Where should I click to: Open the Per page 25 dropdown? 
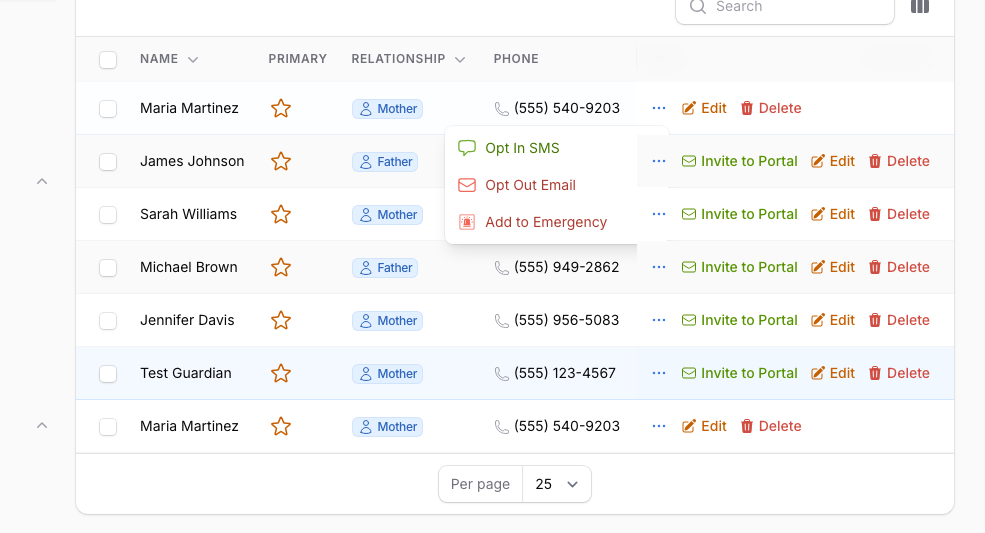point(557,484)
